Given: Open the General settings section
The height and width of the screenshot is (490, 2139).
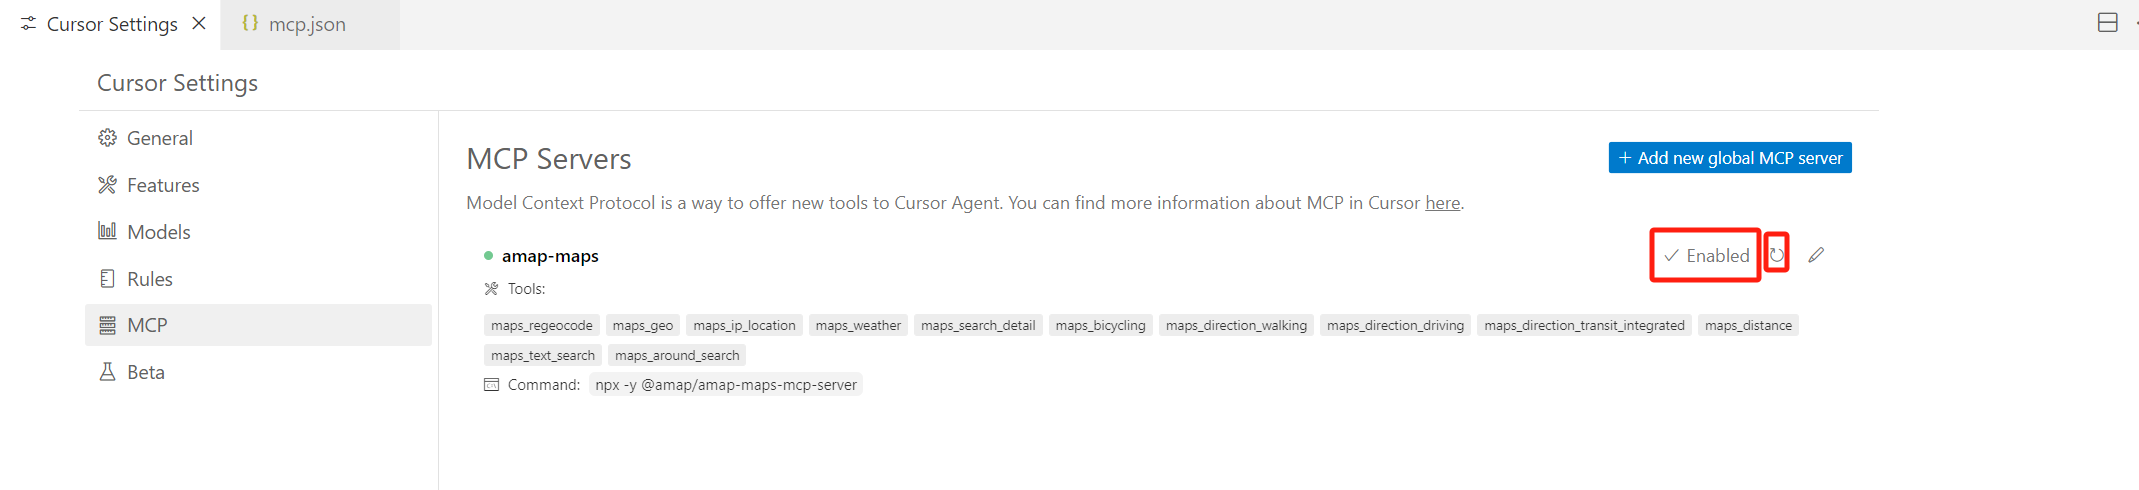Looking at the screenshot, I should coord(159,138).
